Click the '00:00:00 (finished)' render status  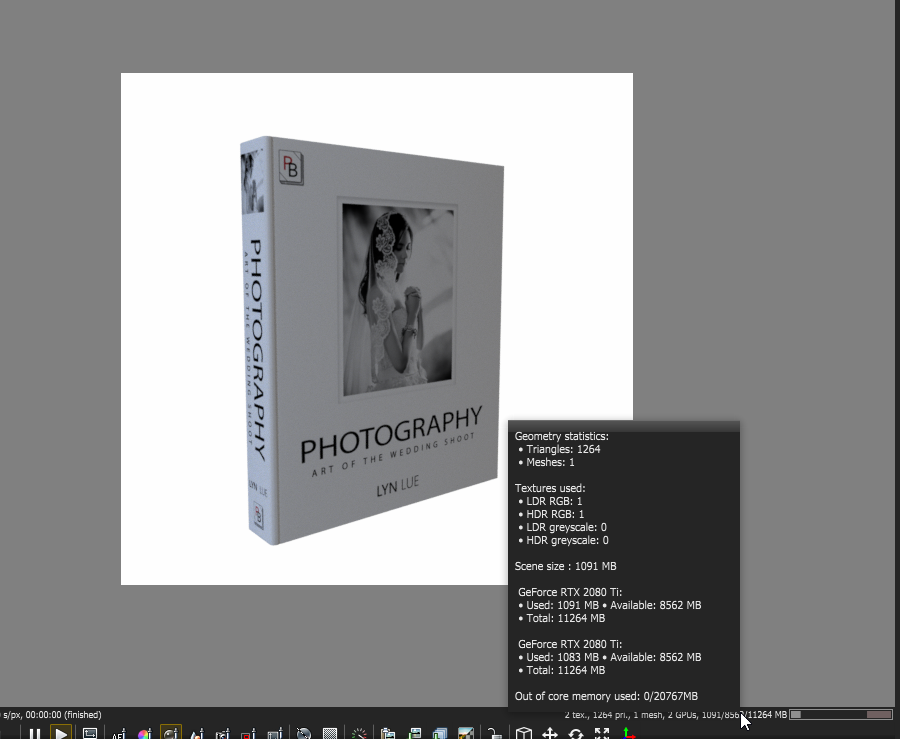point(63,715)
